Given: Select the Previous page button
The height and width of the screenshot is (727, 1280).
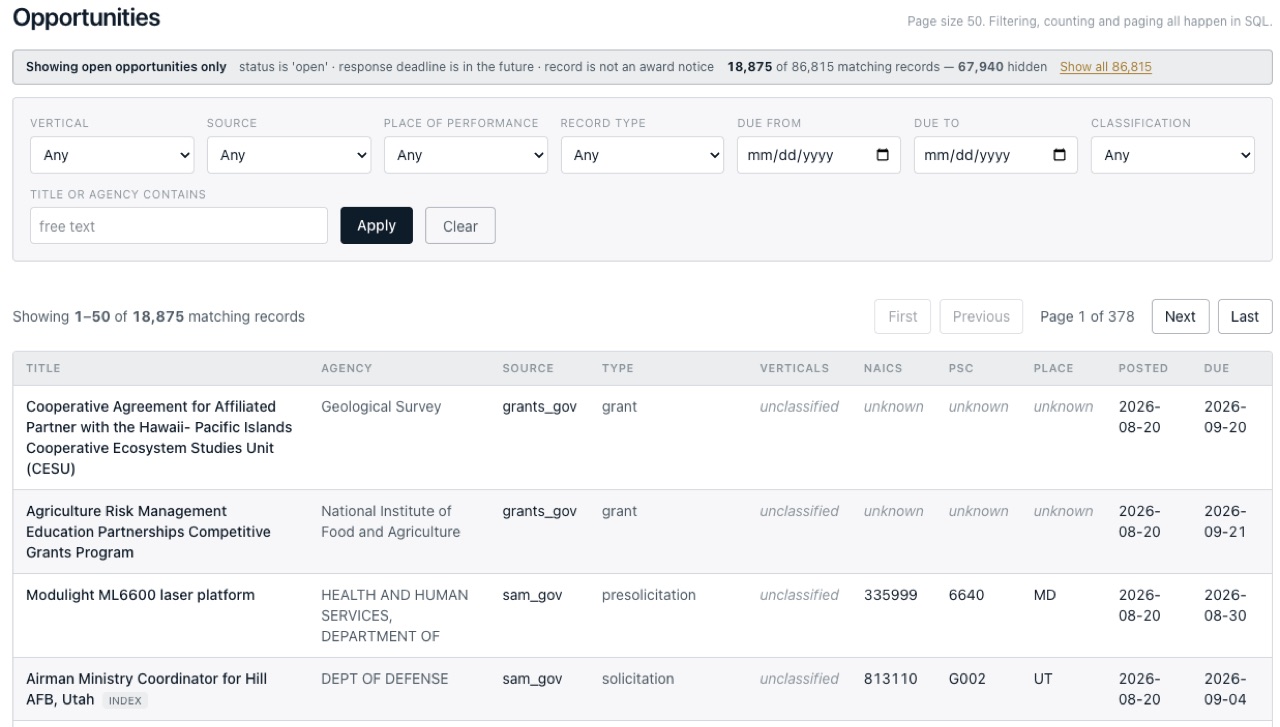Looking at the screenshot, I should pos(981,316).
